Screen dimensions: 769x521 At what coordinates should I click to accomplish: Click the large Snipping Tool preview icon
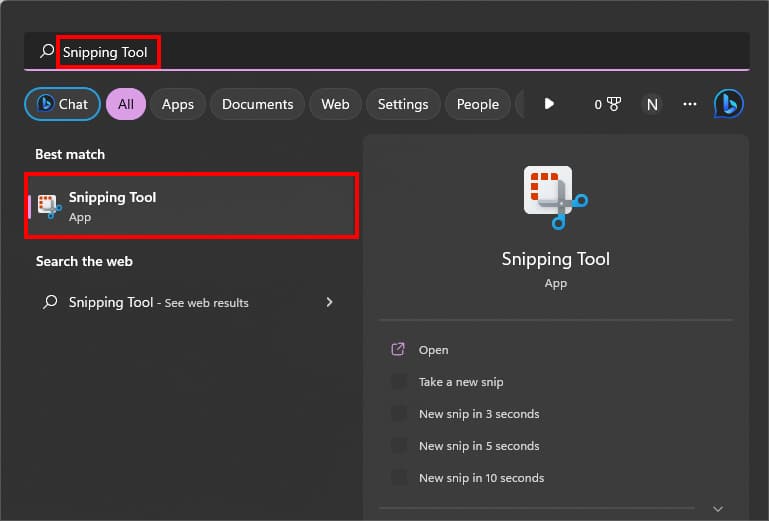point(556,198)
